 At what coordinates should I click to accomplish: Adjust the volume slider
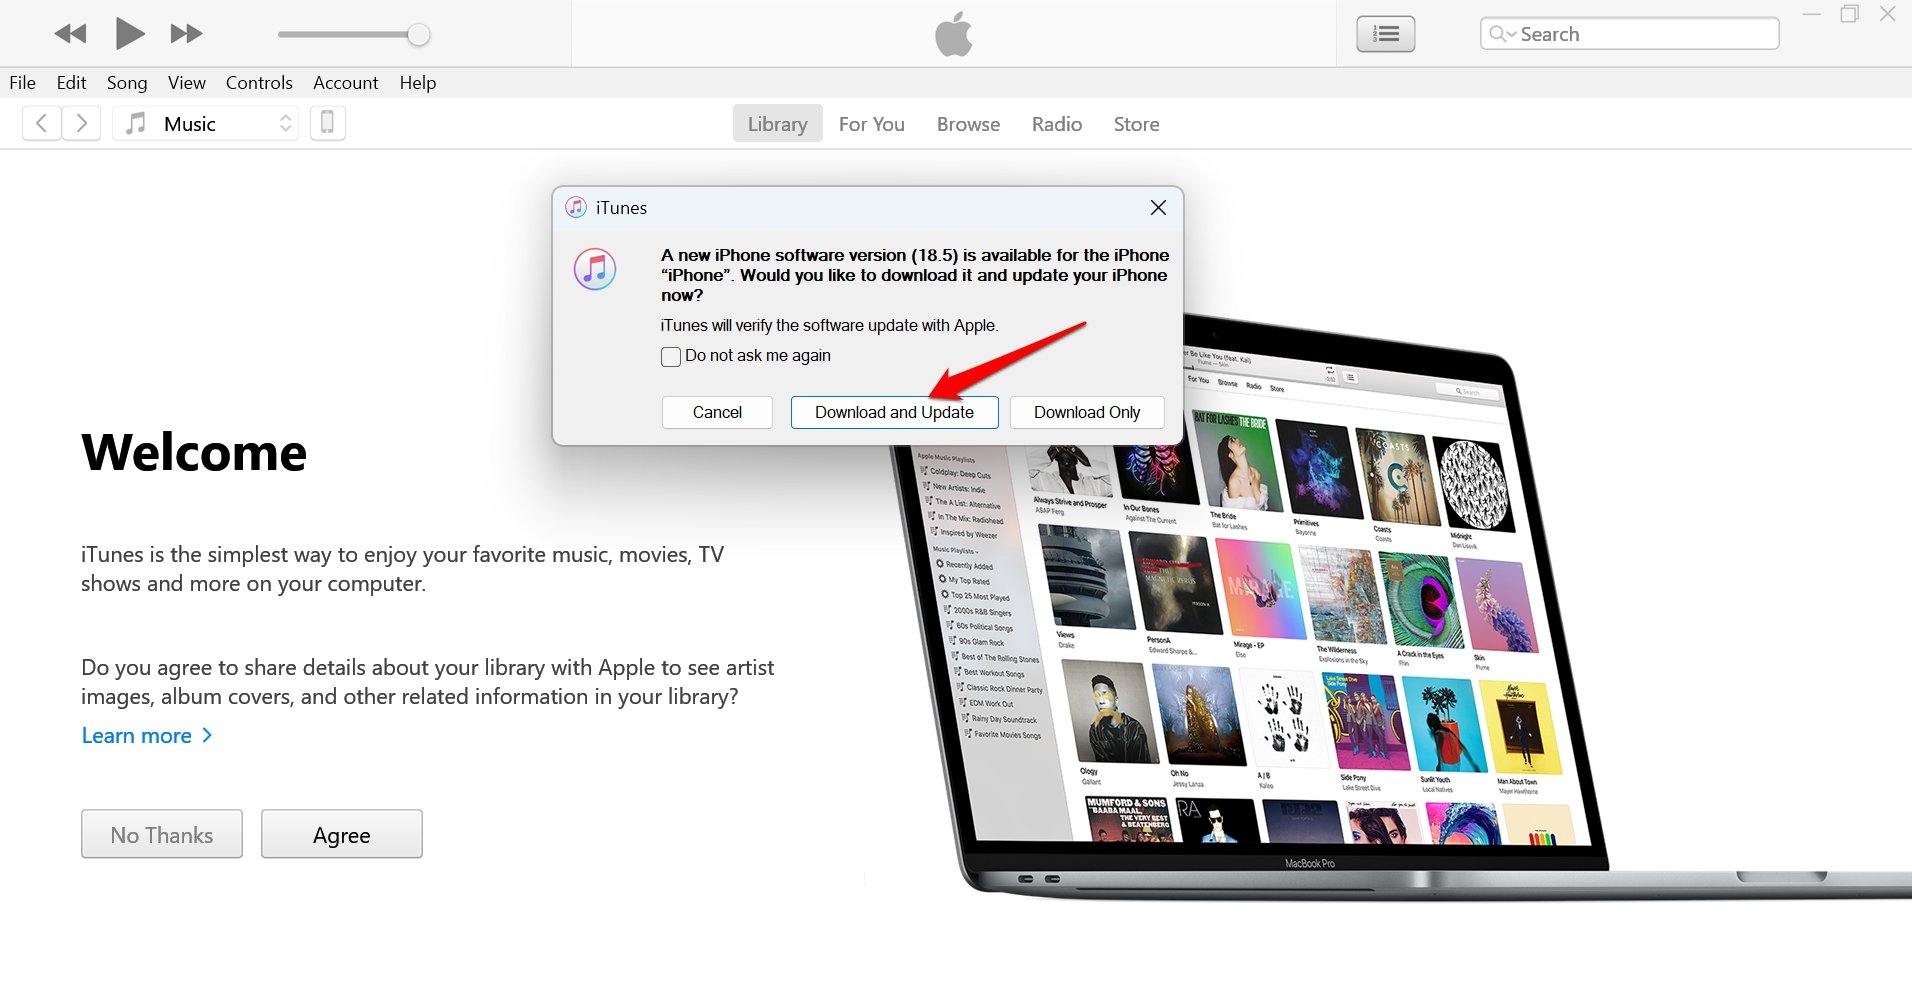pyautogui.click(x=416, y=33)
